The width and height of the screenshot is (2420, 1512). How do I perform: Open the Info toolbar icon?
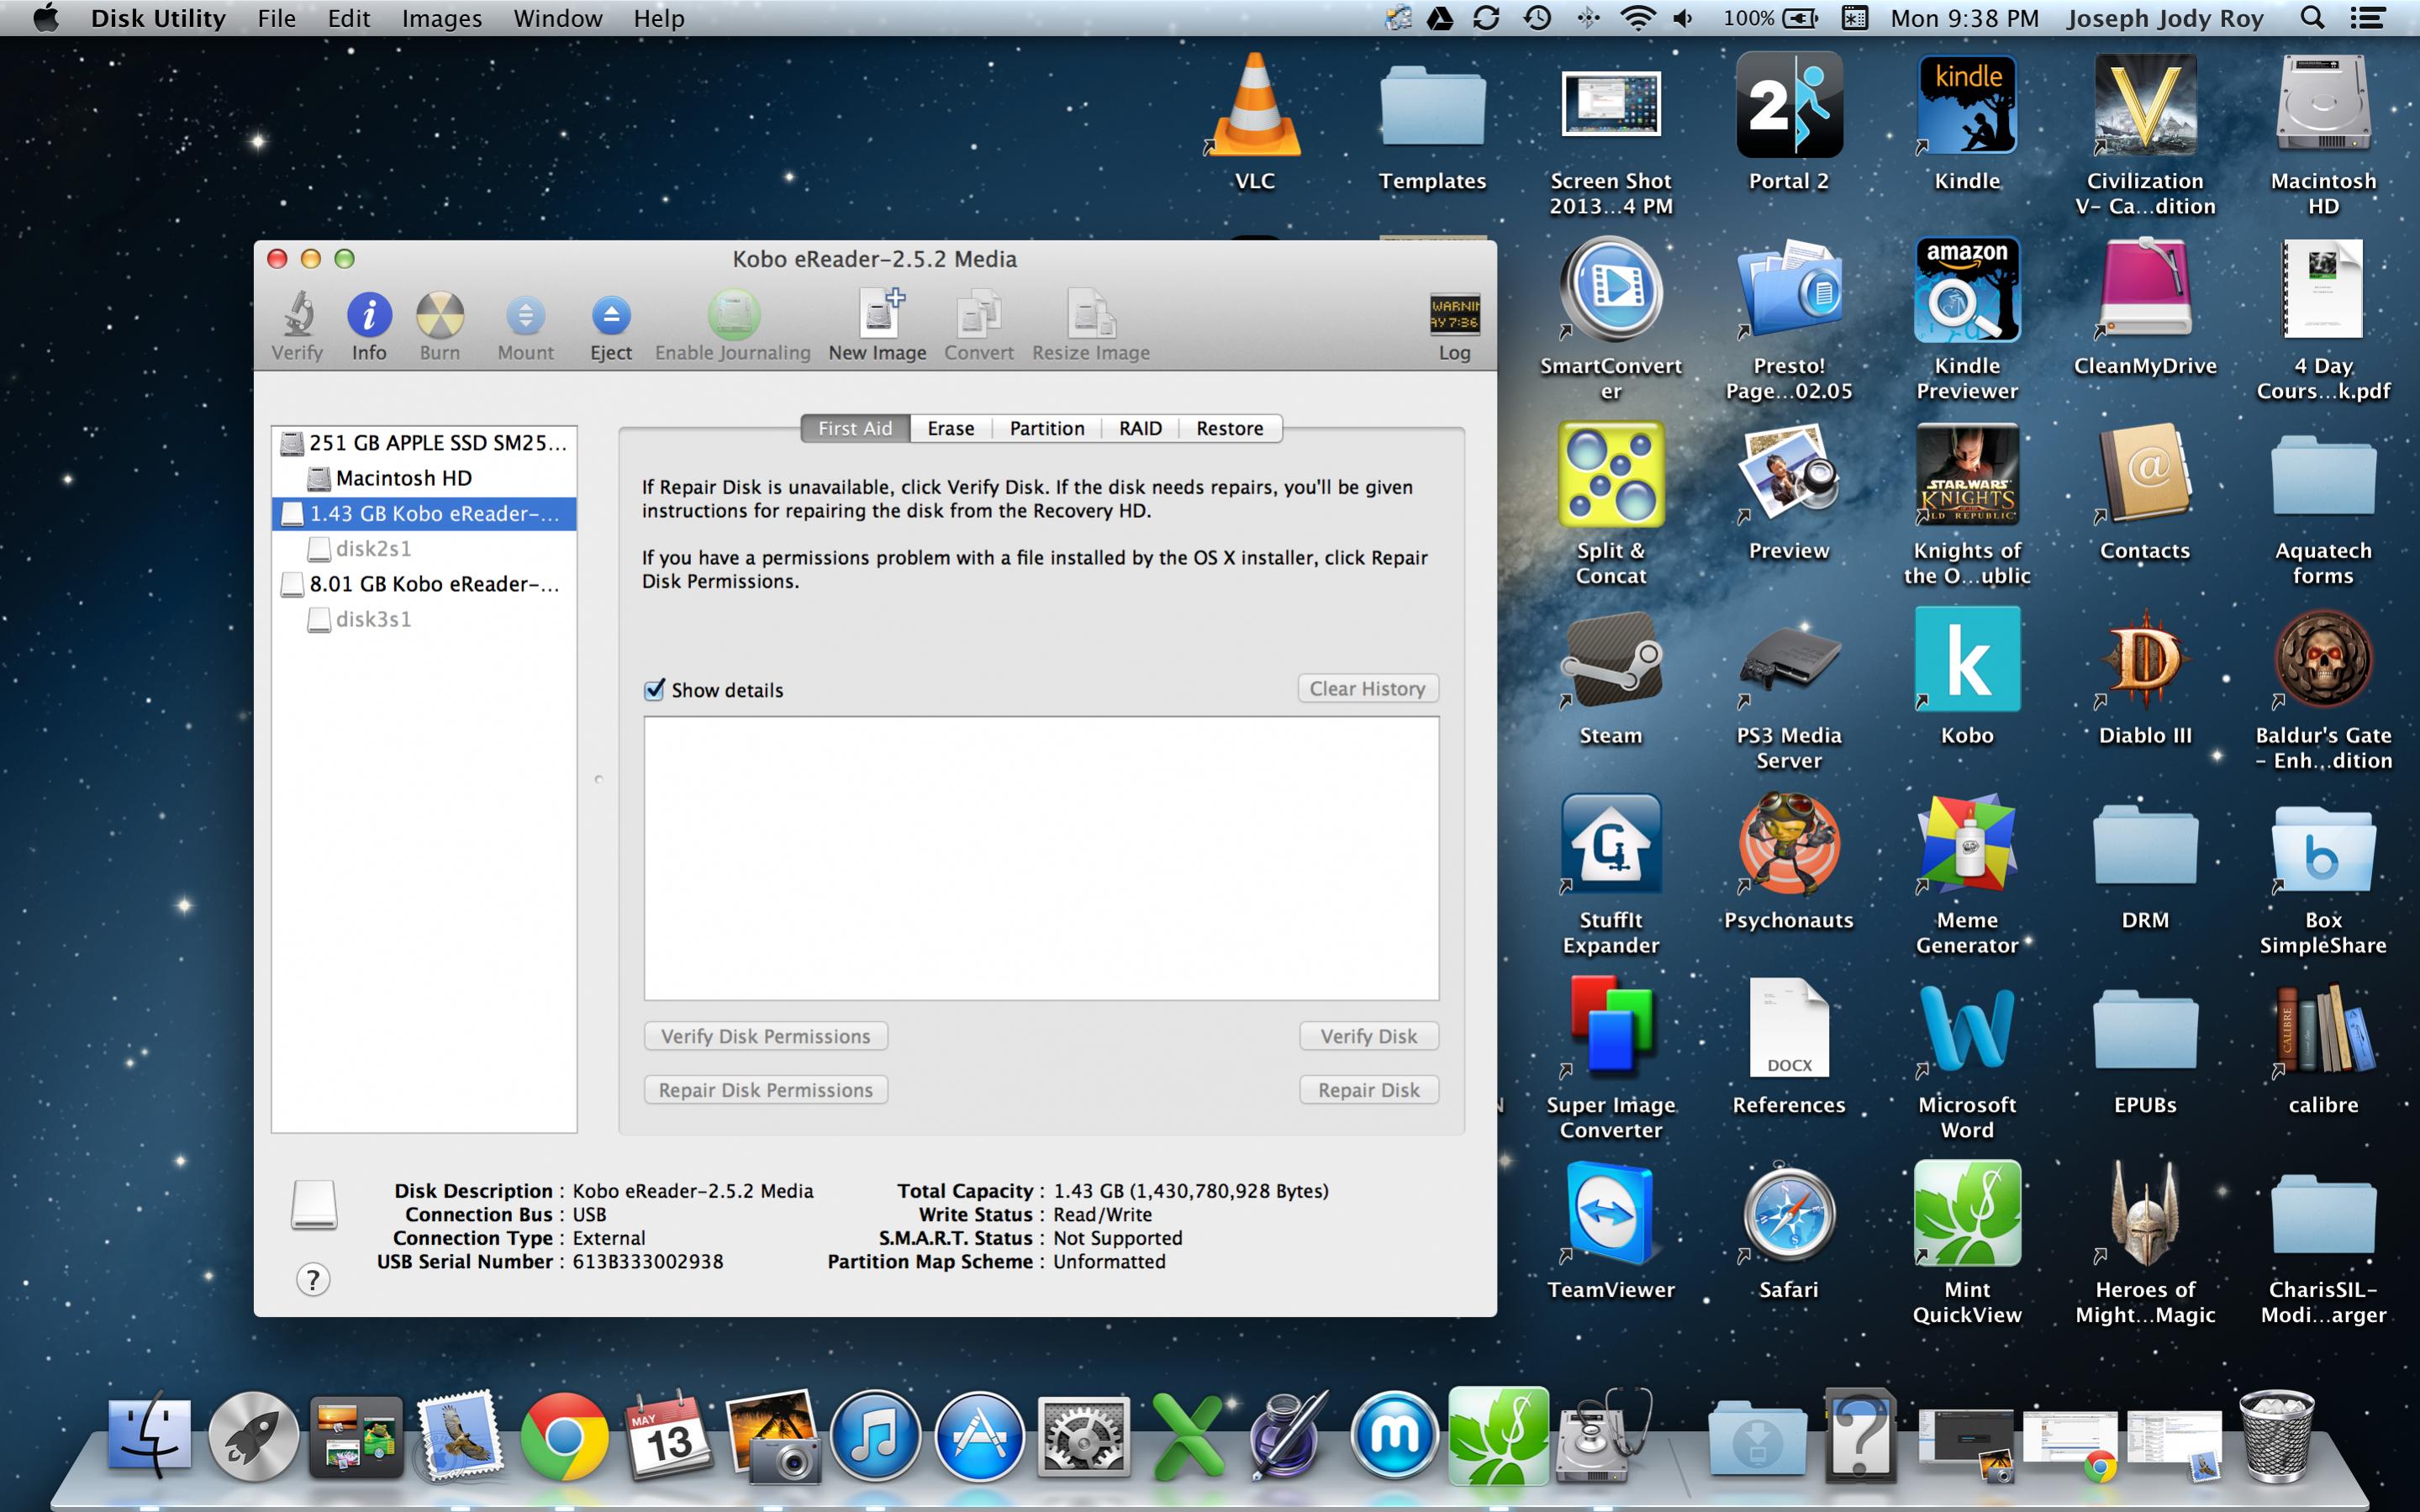[369, 315]
